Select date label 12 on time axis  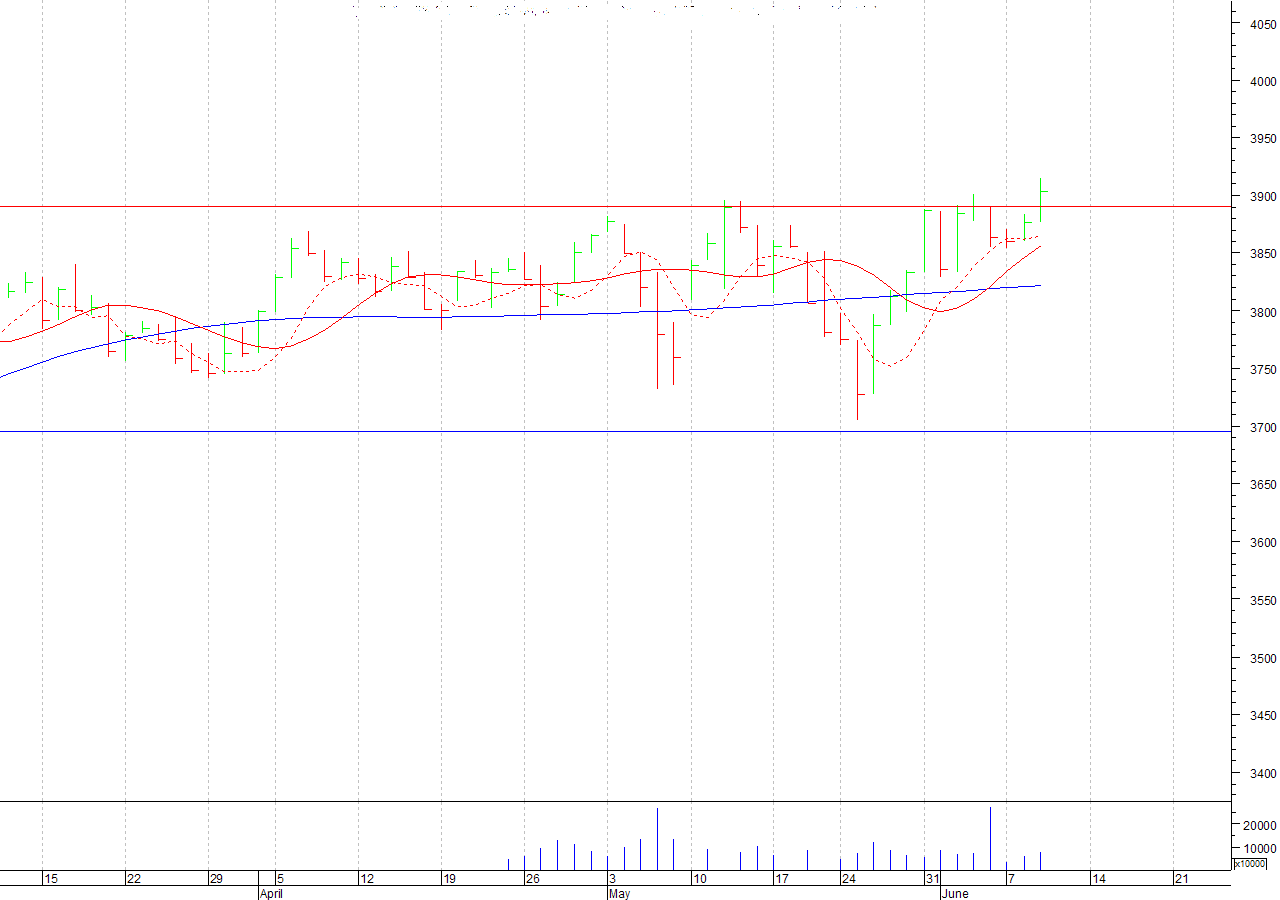click(367, 879)
